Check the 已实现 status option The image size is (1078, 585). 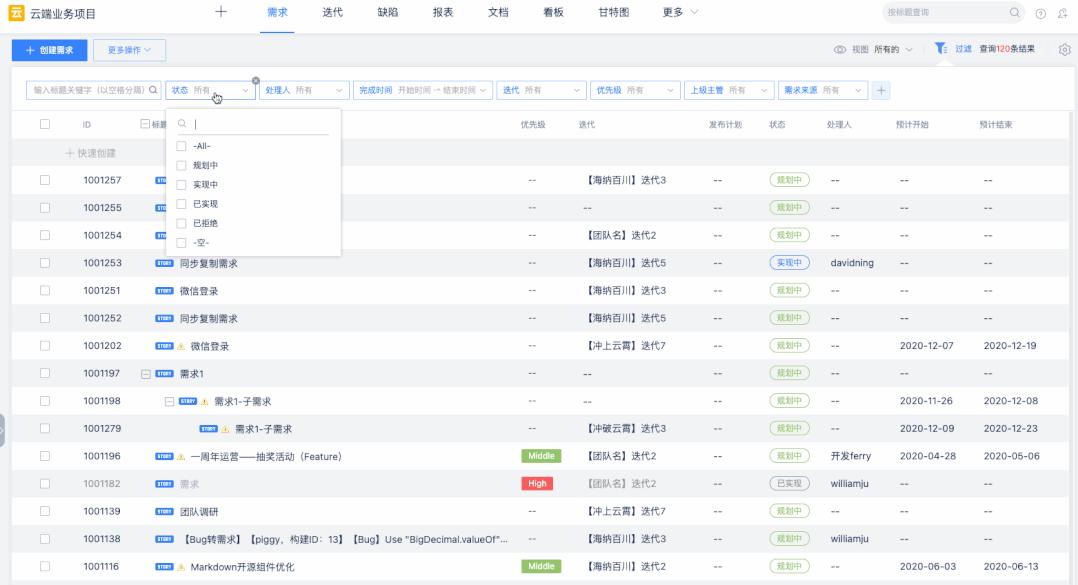181,204
